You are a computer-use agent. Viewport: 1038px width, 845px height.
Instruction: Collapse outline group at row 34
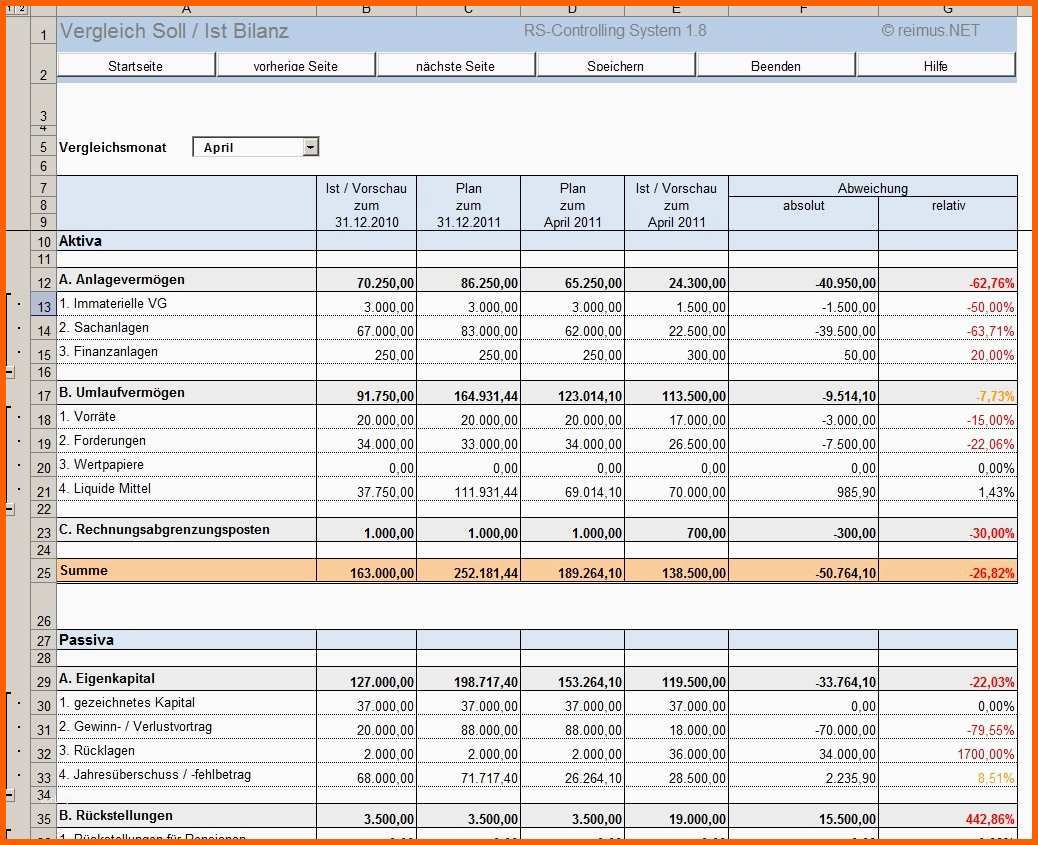pyautogui.click(x=10, y=795)
